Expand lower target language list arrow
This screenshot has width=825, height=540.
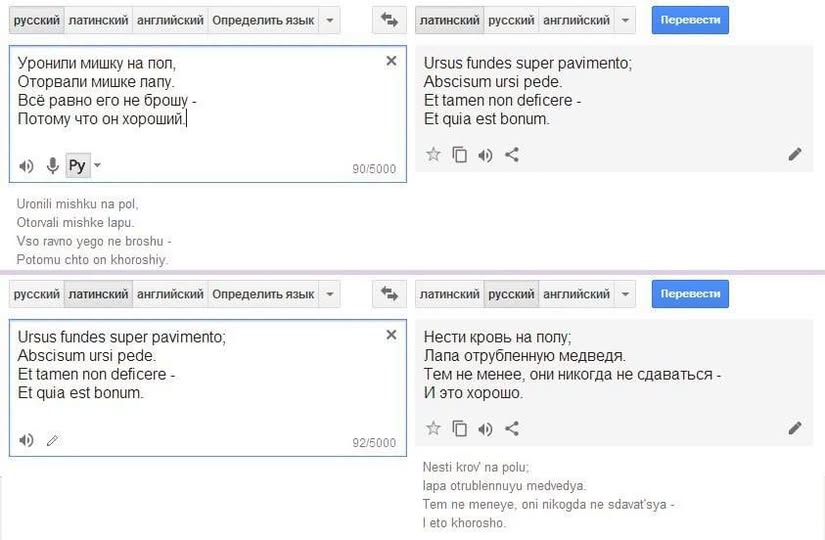(626, 294)
